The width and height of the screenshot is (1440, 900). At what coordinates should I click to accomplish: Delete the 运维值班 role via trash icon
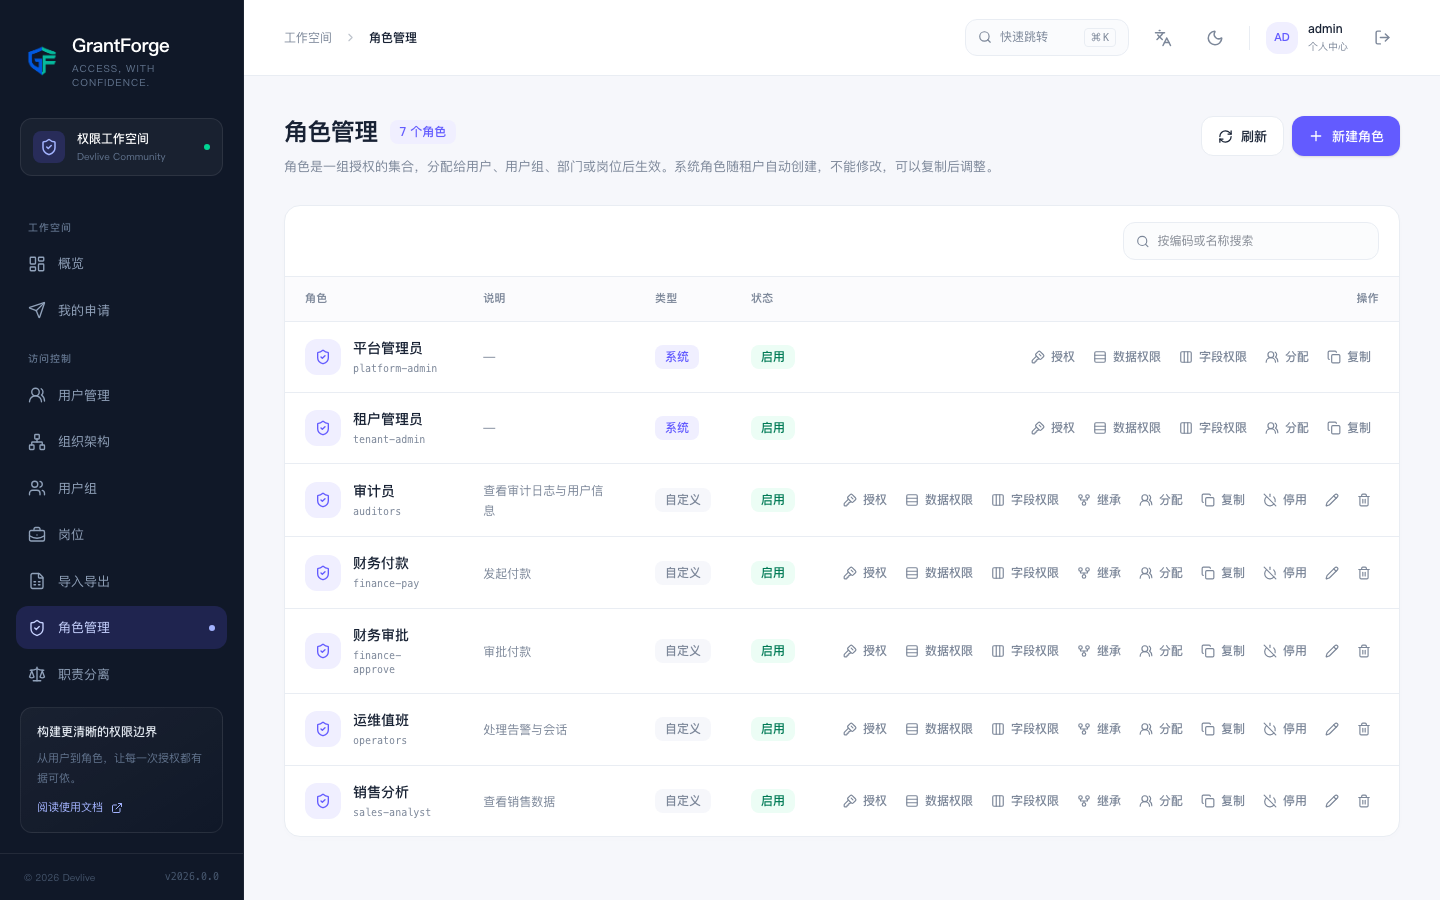(1364, 729)
